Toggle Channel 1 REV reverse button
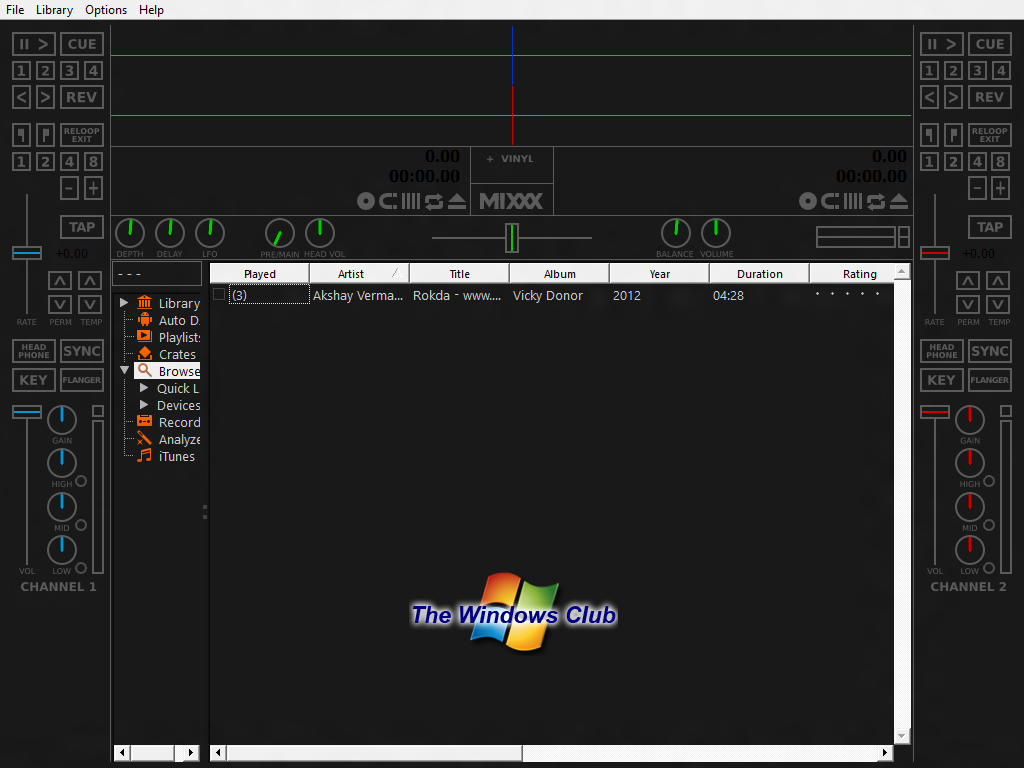The height and width of the screenshot is (768, 1024). [82, 97]
